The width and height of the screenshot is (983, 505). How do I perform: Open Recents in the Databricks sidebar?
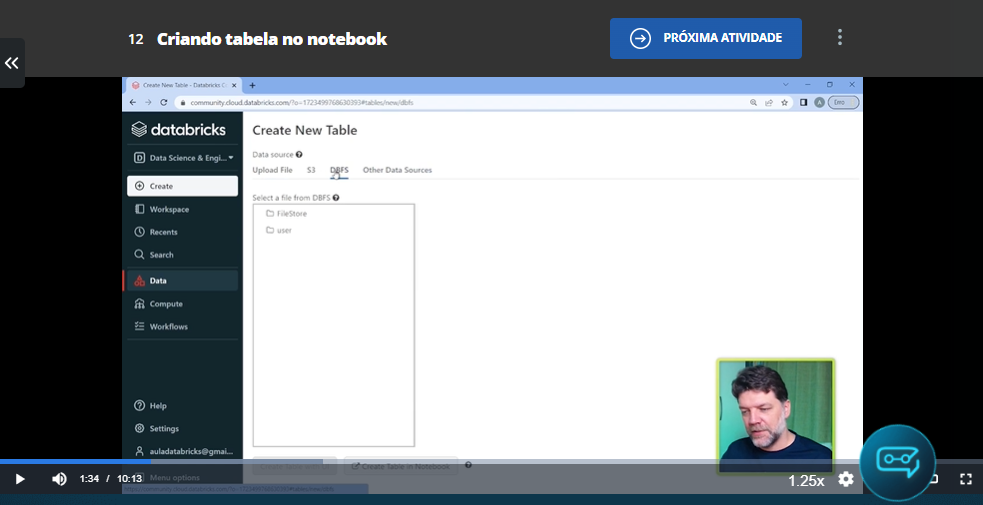point(182,232)
